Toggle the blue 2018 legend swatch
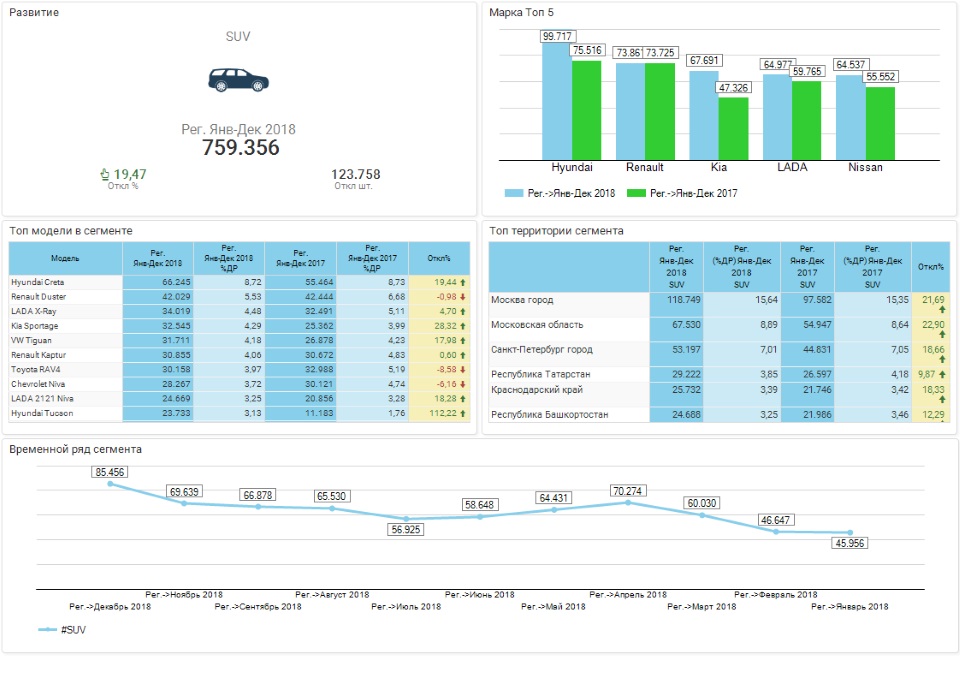The width and height of the screenshot is (960, 679). tap(514, 193)
